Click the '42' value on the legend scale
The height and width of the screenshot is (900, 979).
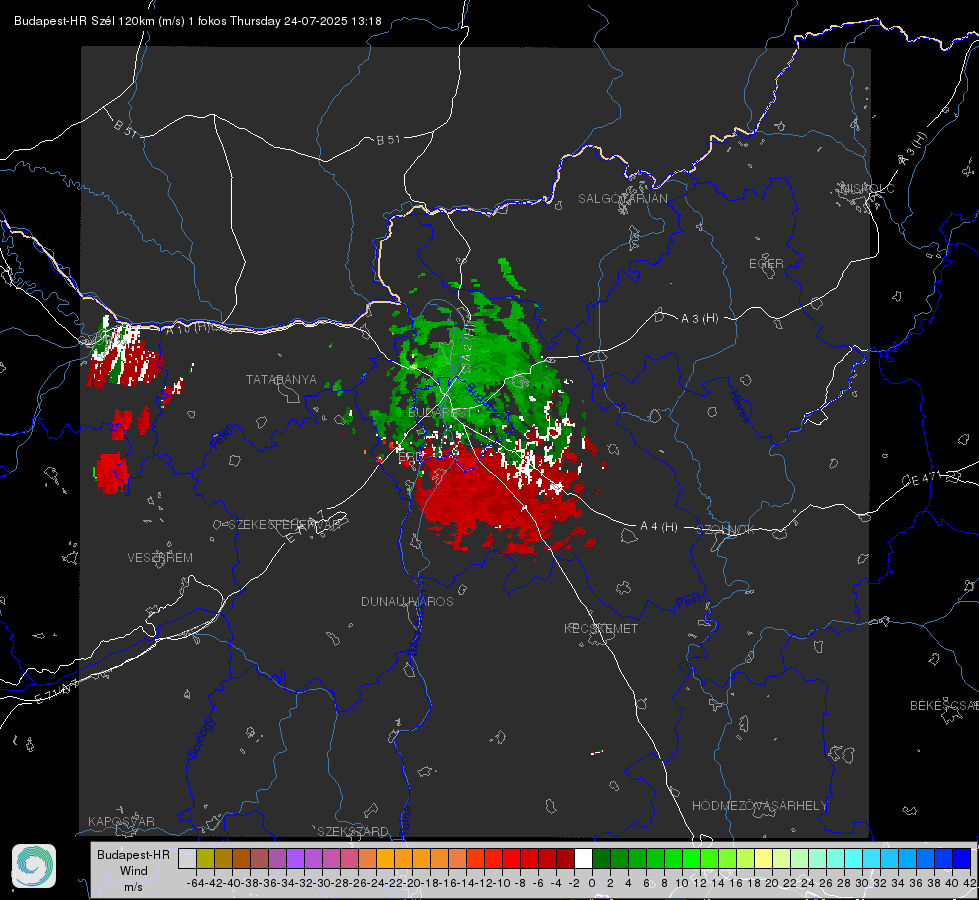[969, 883]
